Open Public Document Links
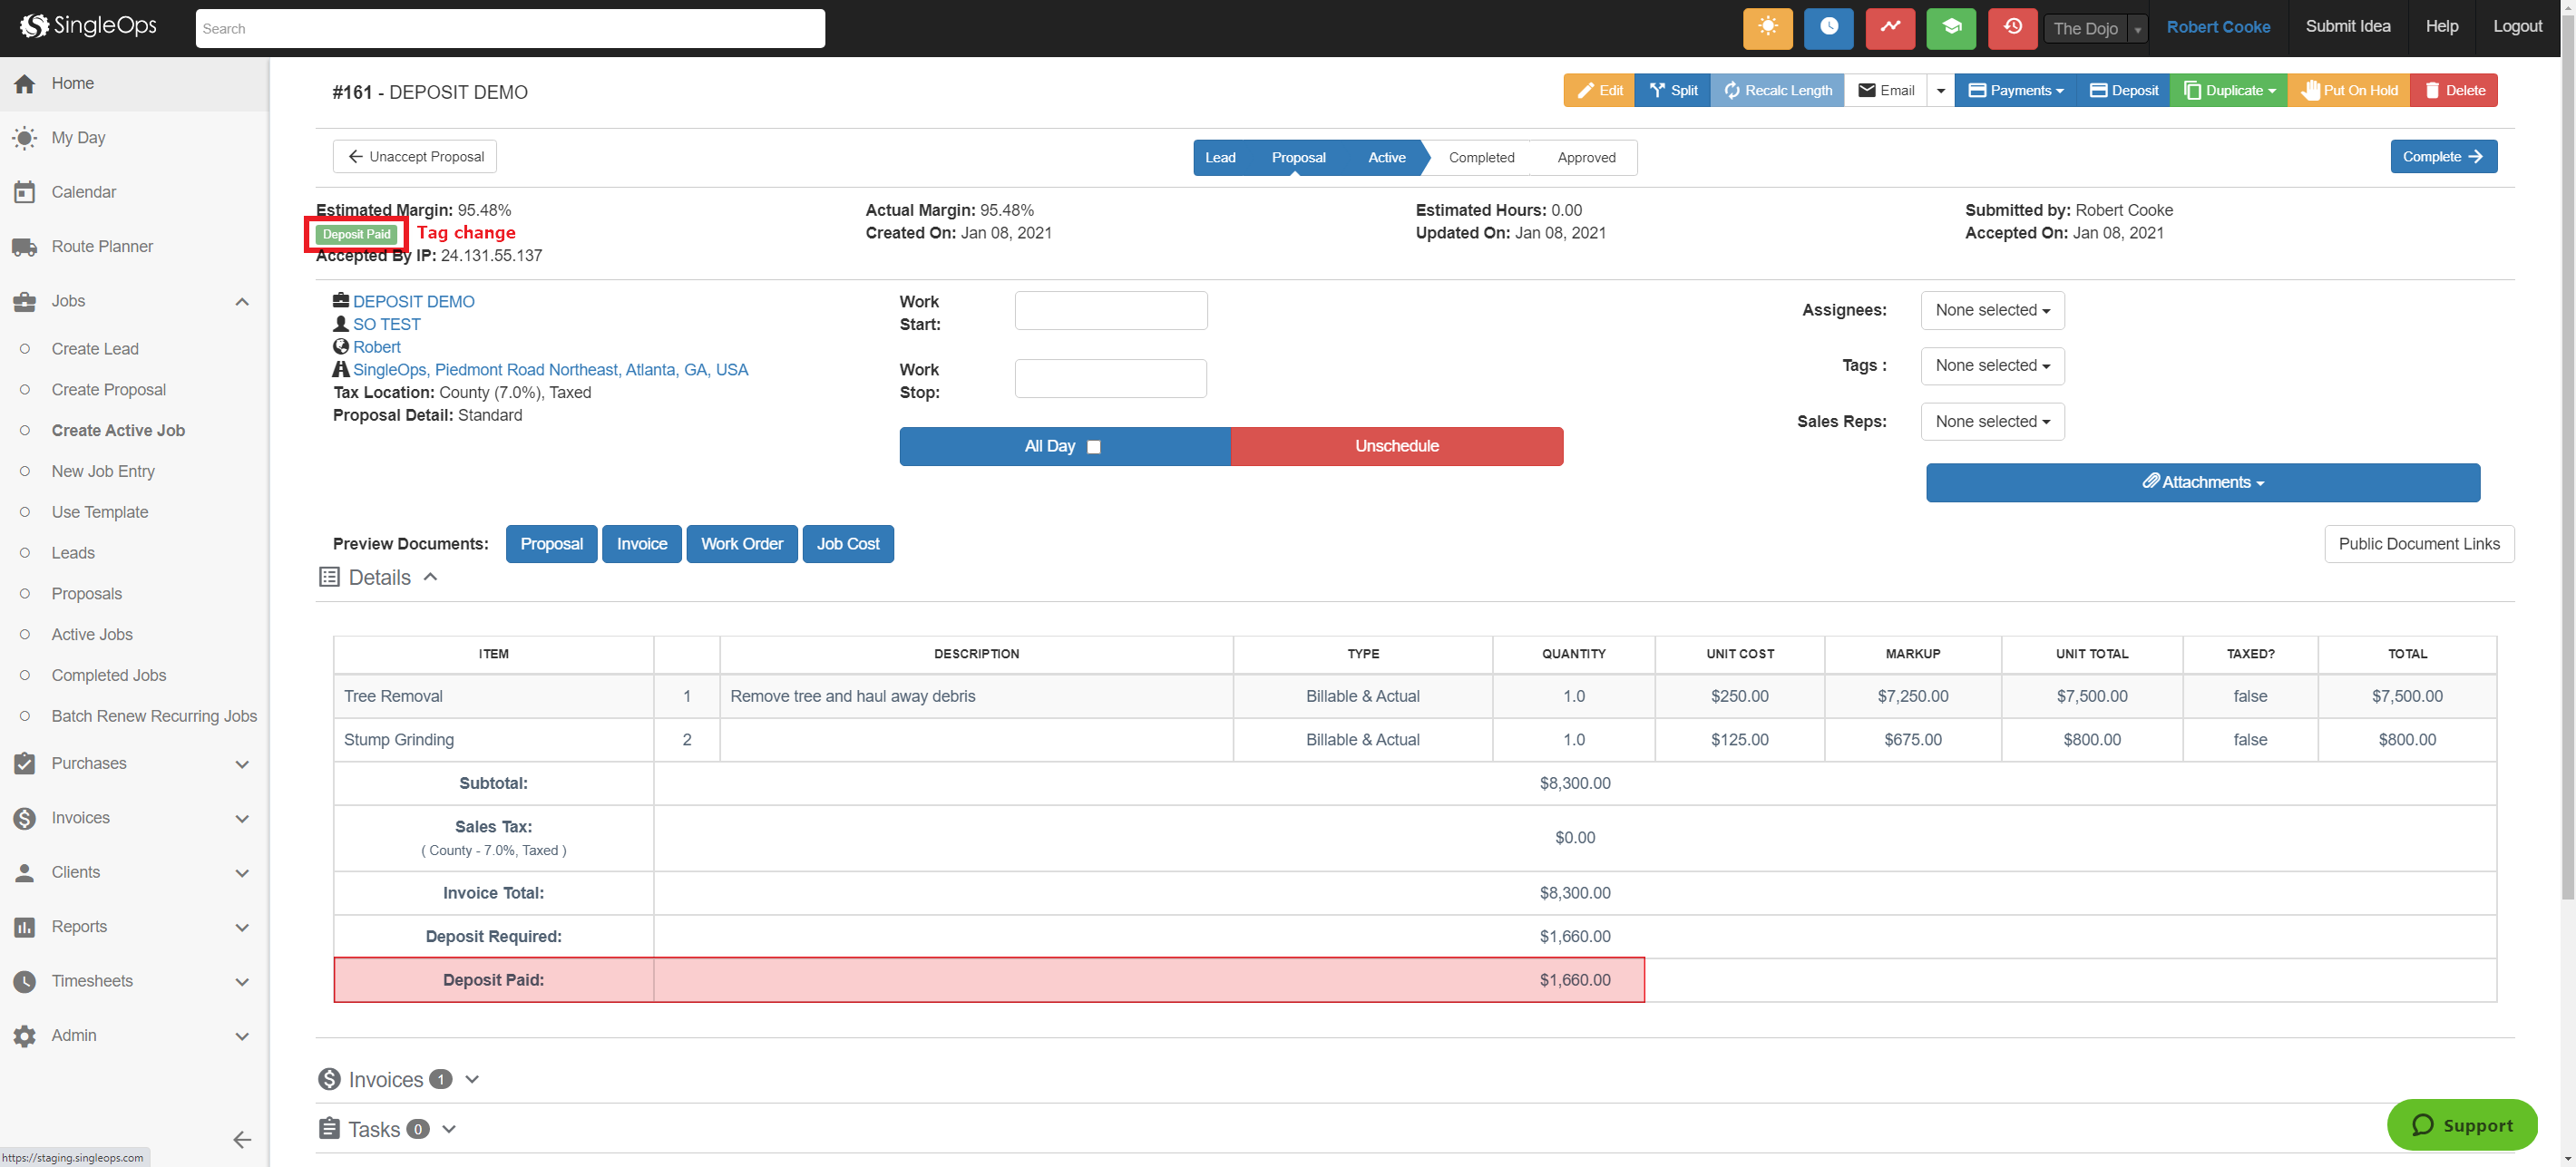 click(x=2419, y=544)
